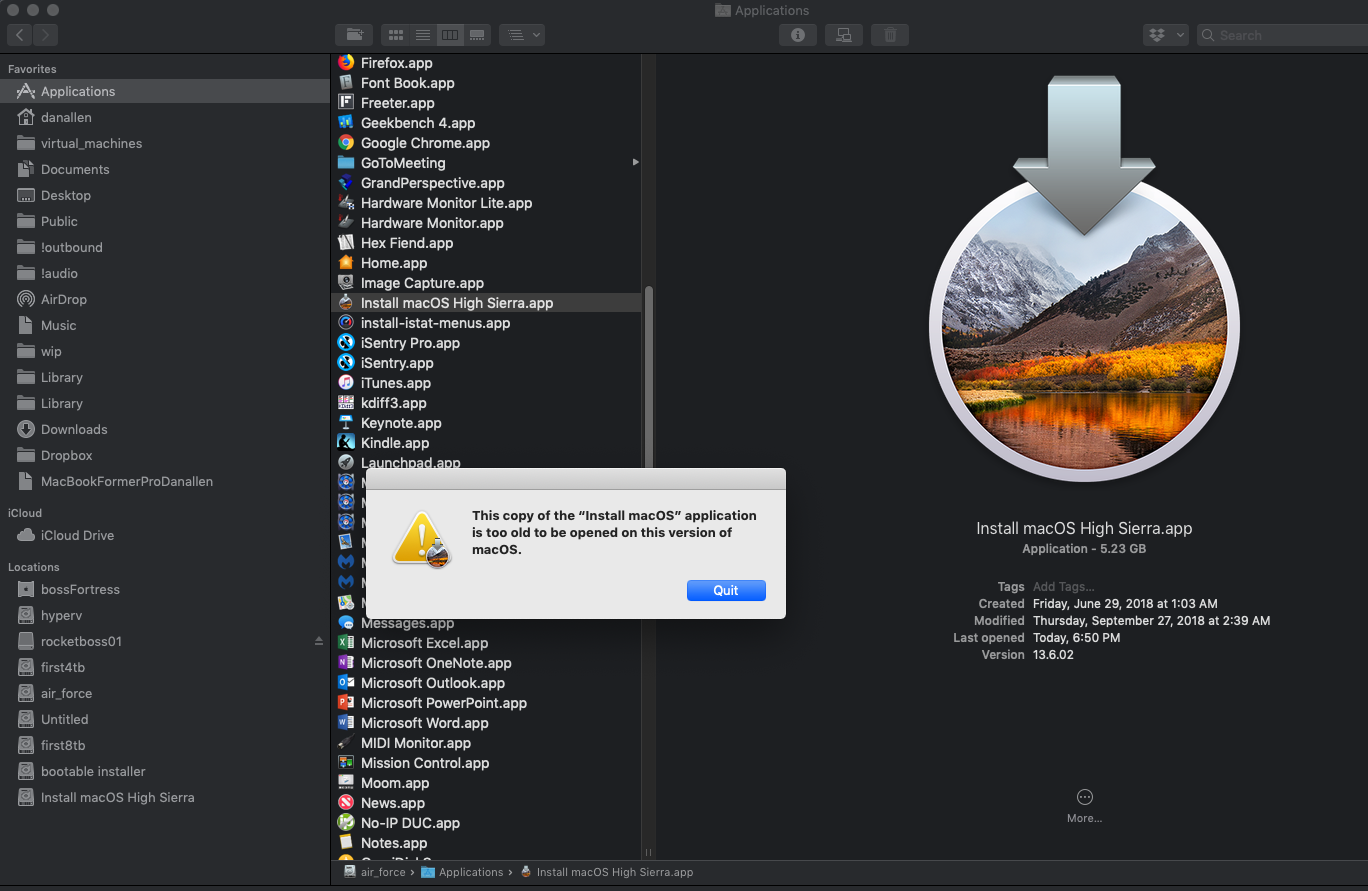
Task: Open the Dropbox toolbar dropdown
Action: [1166, 35]
